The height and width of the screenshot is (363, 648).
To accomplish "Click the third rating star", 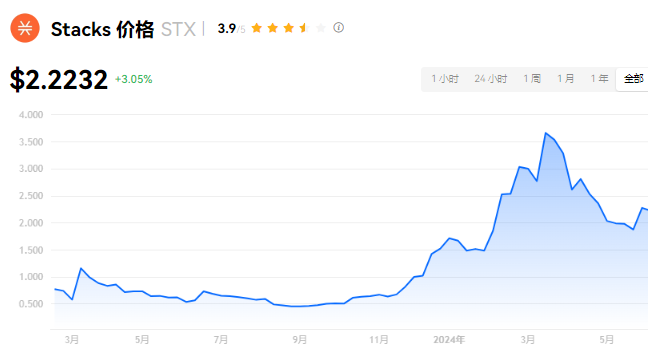I will coord(288,28).
